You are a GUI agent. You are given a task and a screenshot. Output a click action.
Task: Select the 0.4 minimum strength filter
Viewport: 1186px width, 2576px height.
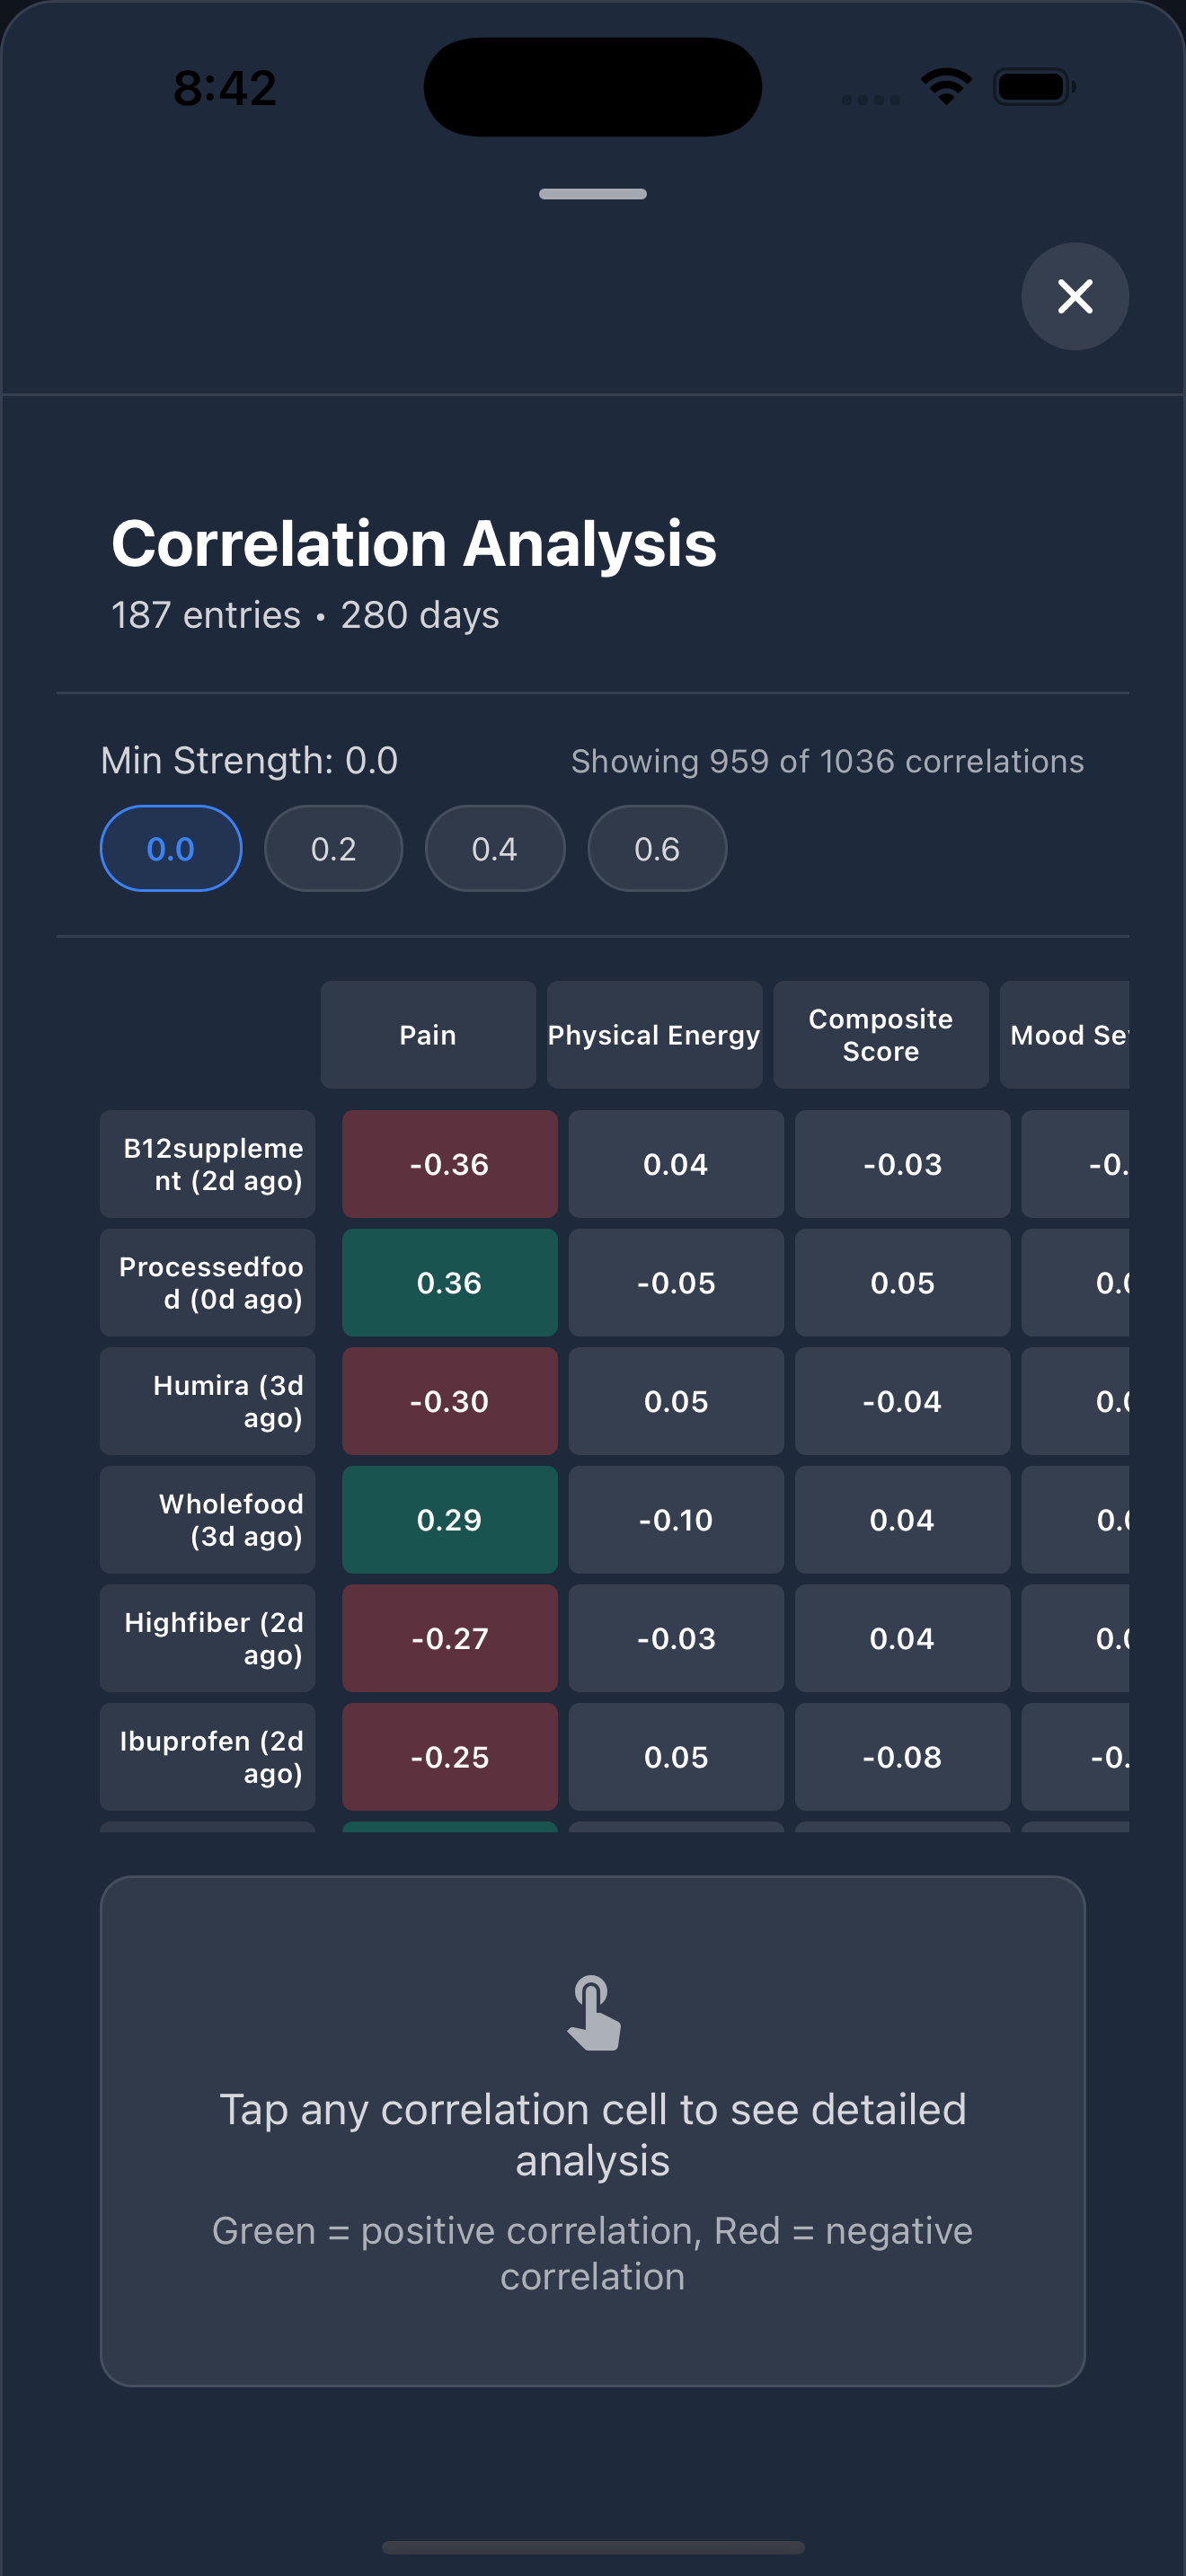(x=495, y=848)
